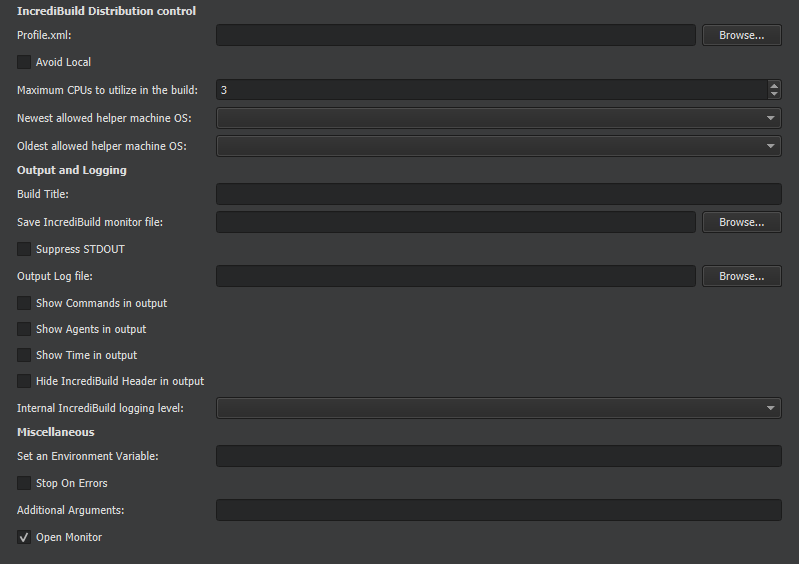Open Newest allowed helper machine OS dropdown

(x=498, y=118)
